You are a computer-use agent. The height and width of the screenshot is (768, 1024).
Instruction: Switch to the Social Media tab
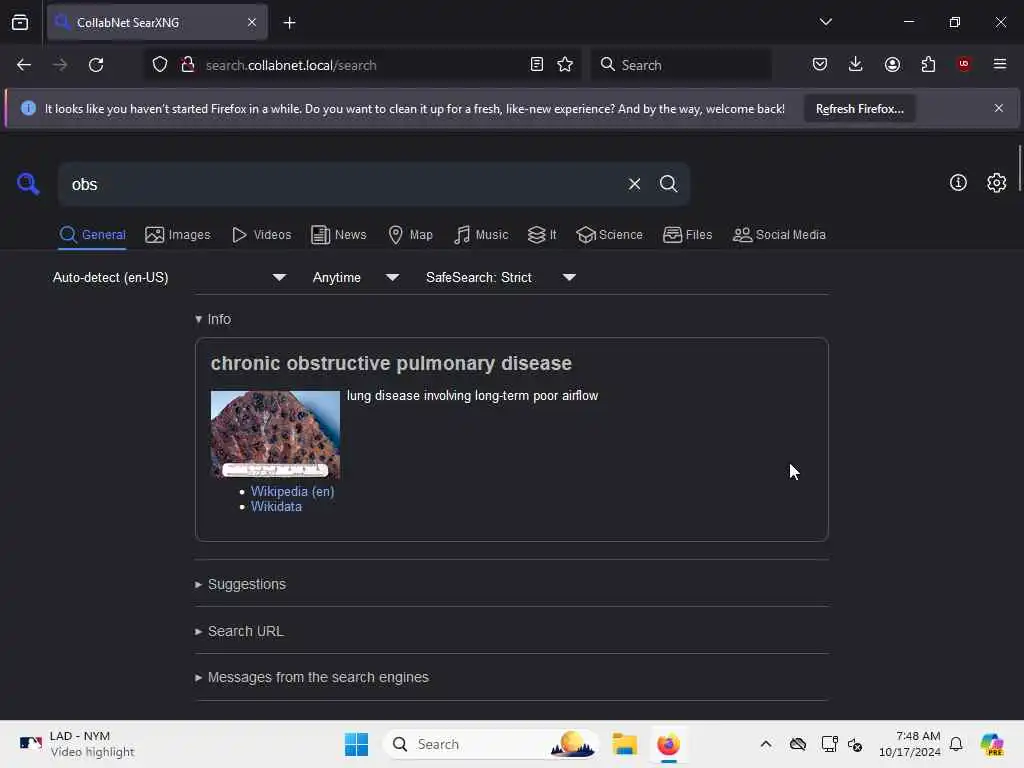779,235
